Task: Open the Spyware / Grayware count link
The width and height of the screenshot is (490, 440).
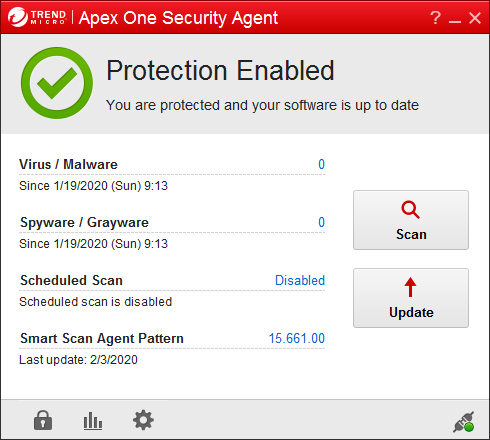Action: (321, 222)
